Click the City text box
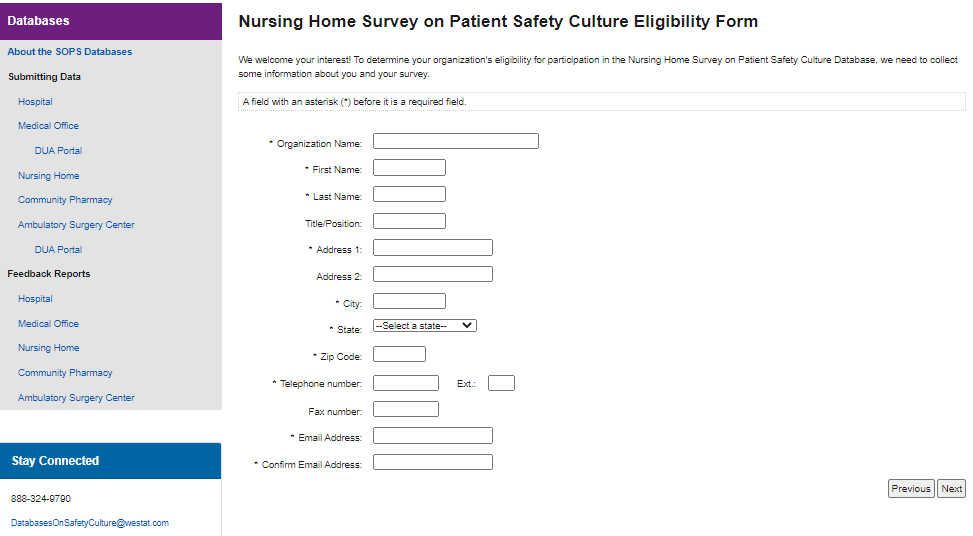The width and height of the screenshot is (973, 536). 409,301
